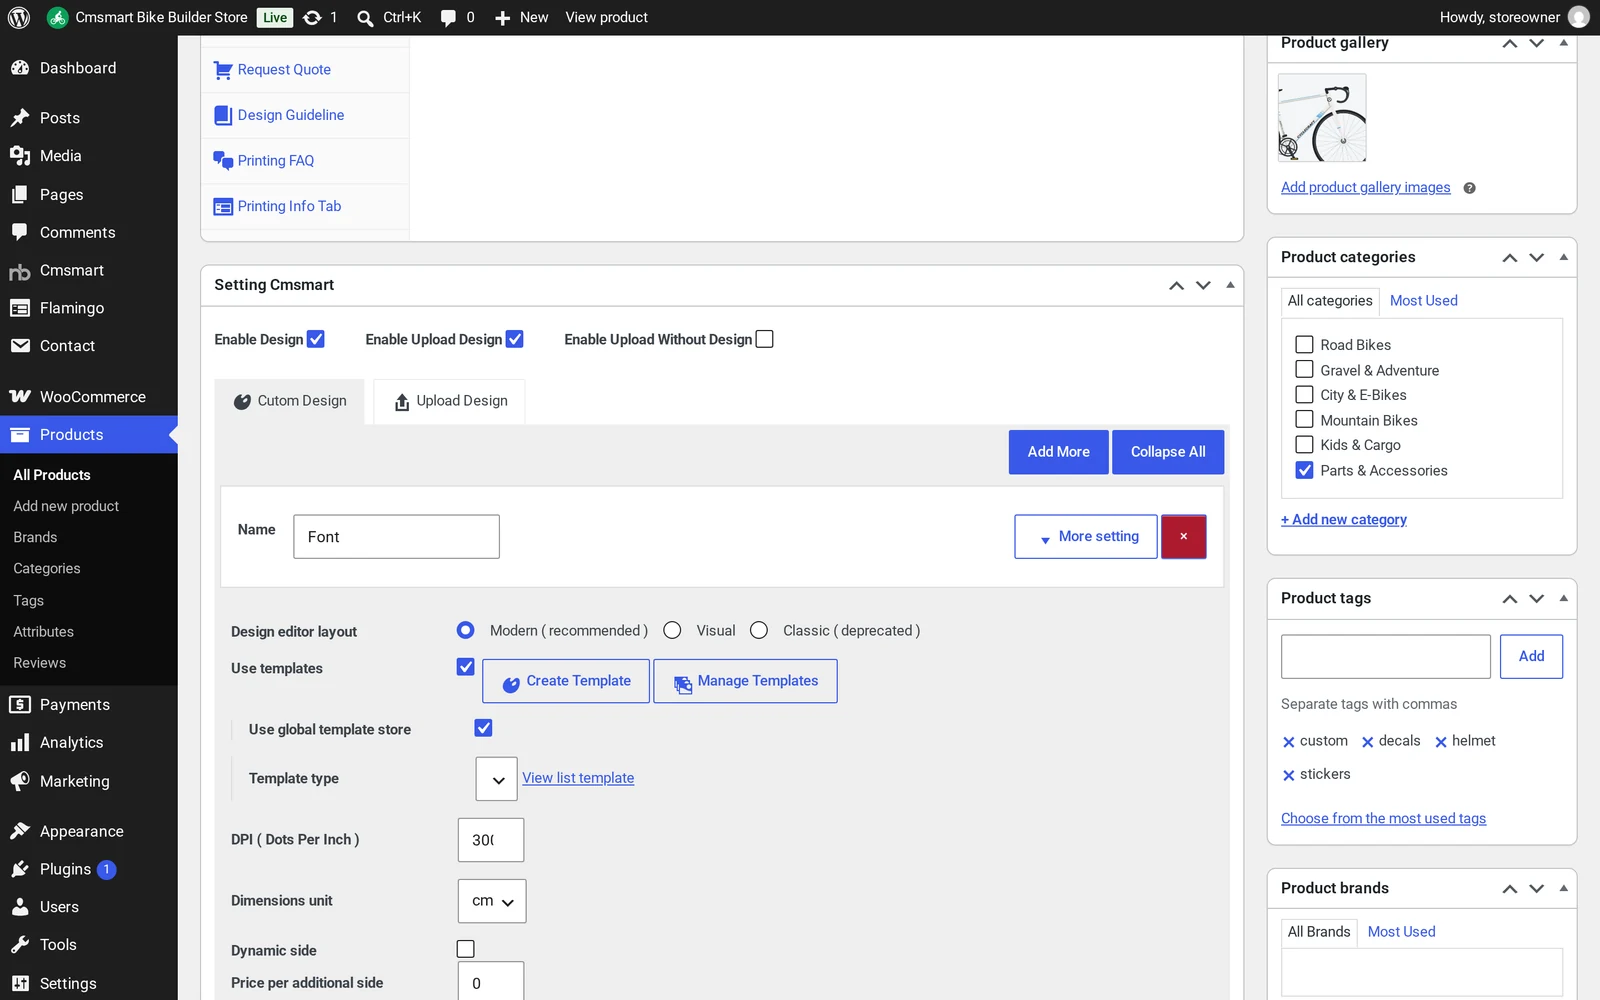Click Create Template button
This screenshot has width=1600, height=1000.
click(566, 681)
